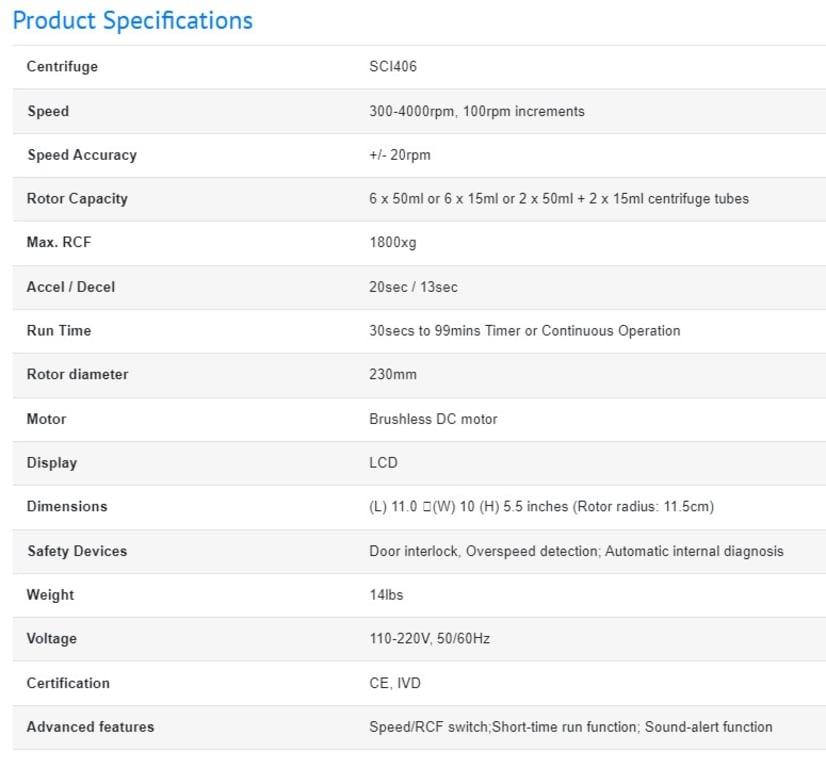Click the Rotor Capacity label
This screenshot has width=826, height=768.
tap(77, 199)
